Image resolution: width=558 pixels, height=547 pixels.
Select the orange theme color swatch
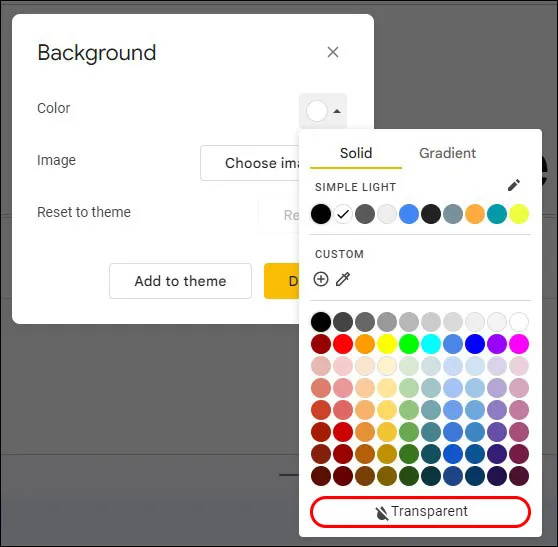pos(475,214)
